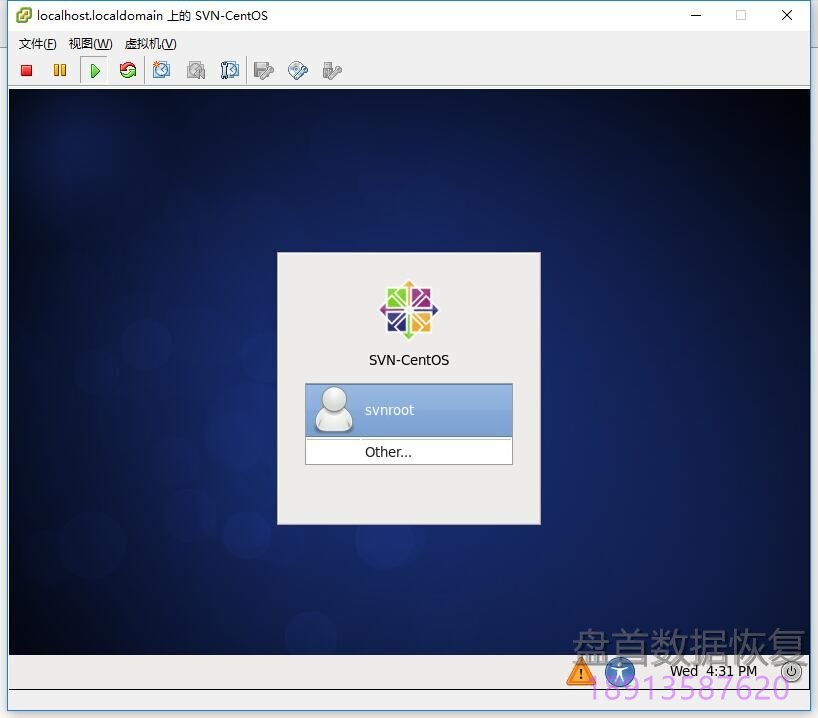This screenshot has width=818, height=718.
Task: Suspend the VM with the pause icon
Action: 60,70
